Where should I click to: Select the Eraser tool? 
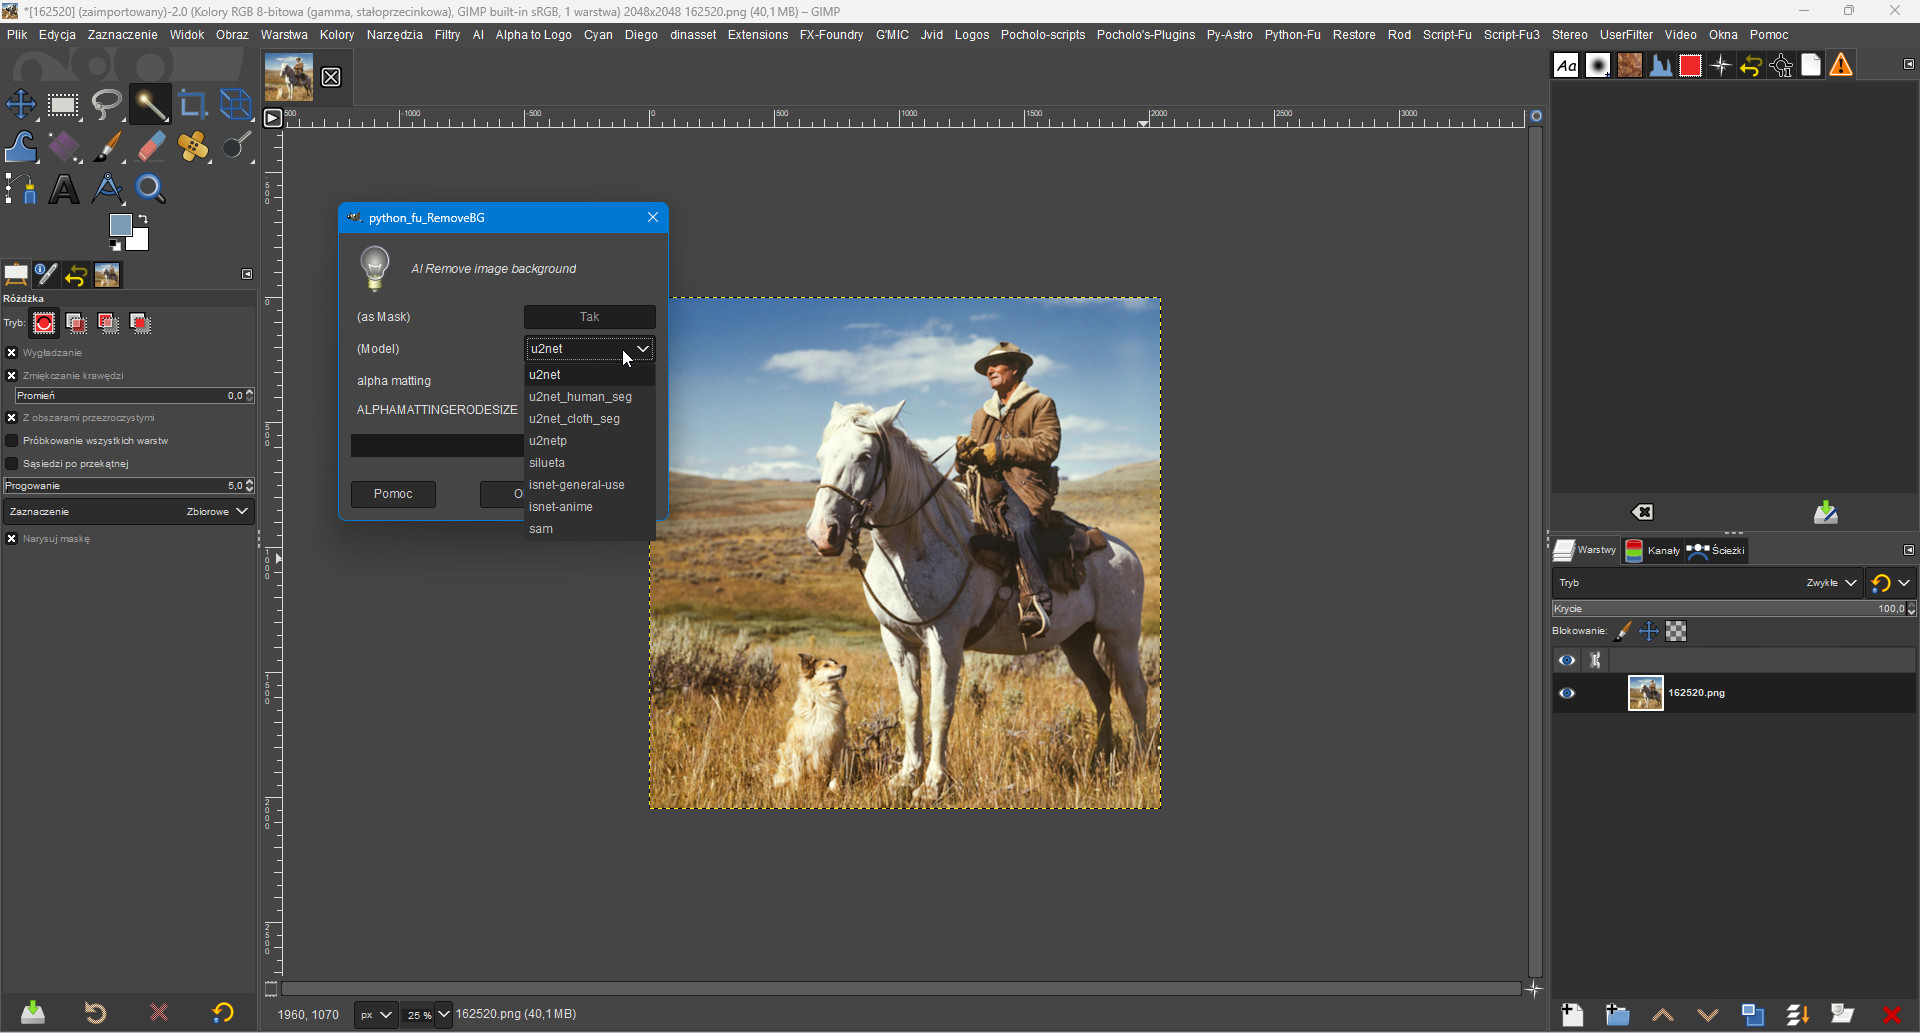click(x=150, y=147)
